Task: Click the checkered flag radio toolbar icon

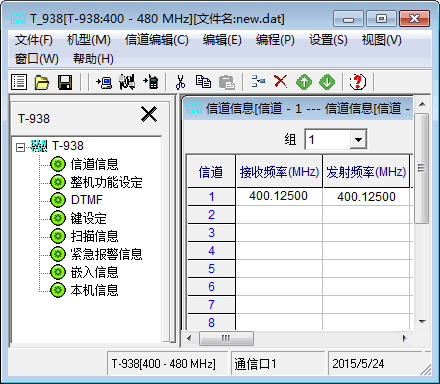Action: [x=127, y=82]
